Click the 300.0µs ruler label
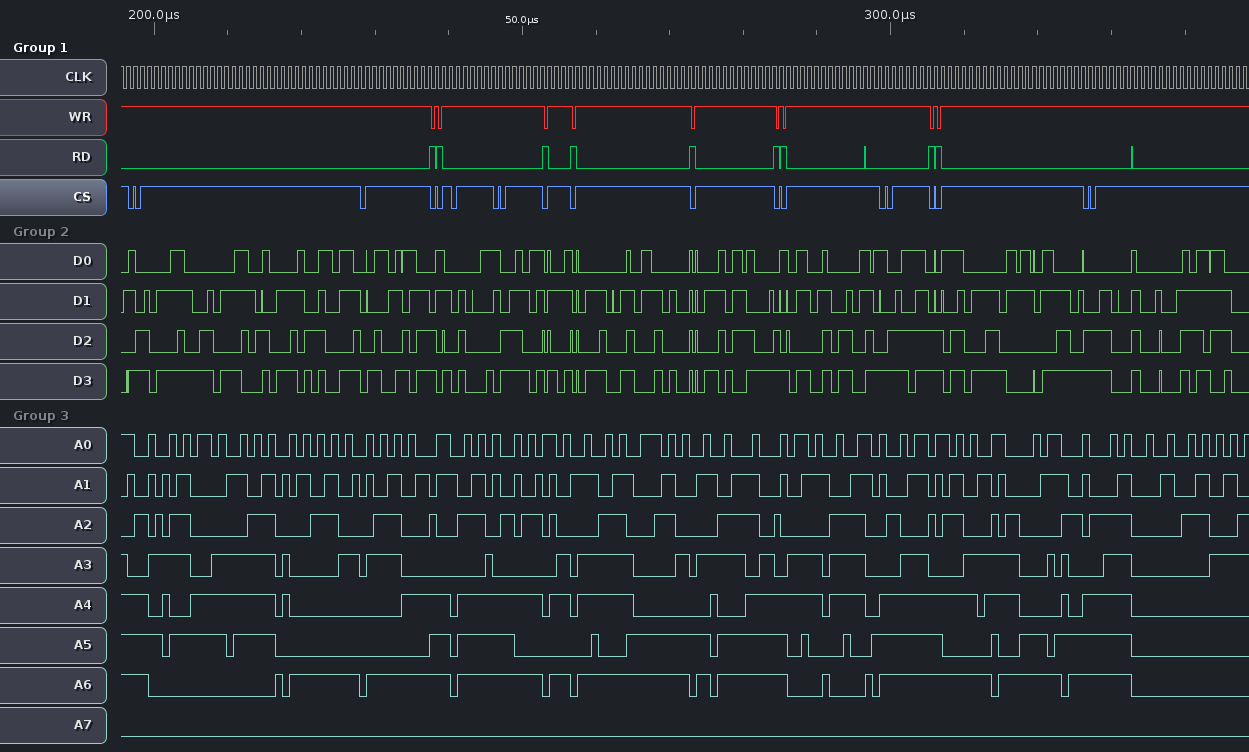 tap(890, 15)
